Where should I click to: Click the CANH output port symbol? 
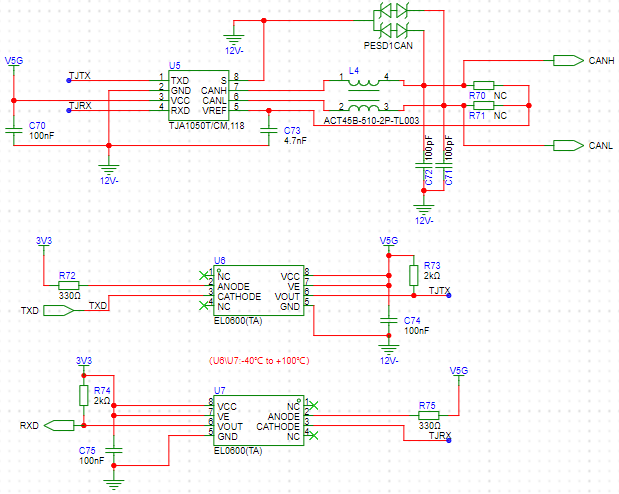568,60
